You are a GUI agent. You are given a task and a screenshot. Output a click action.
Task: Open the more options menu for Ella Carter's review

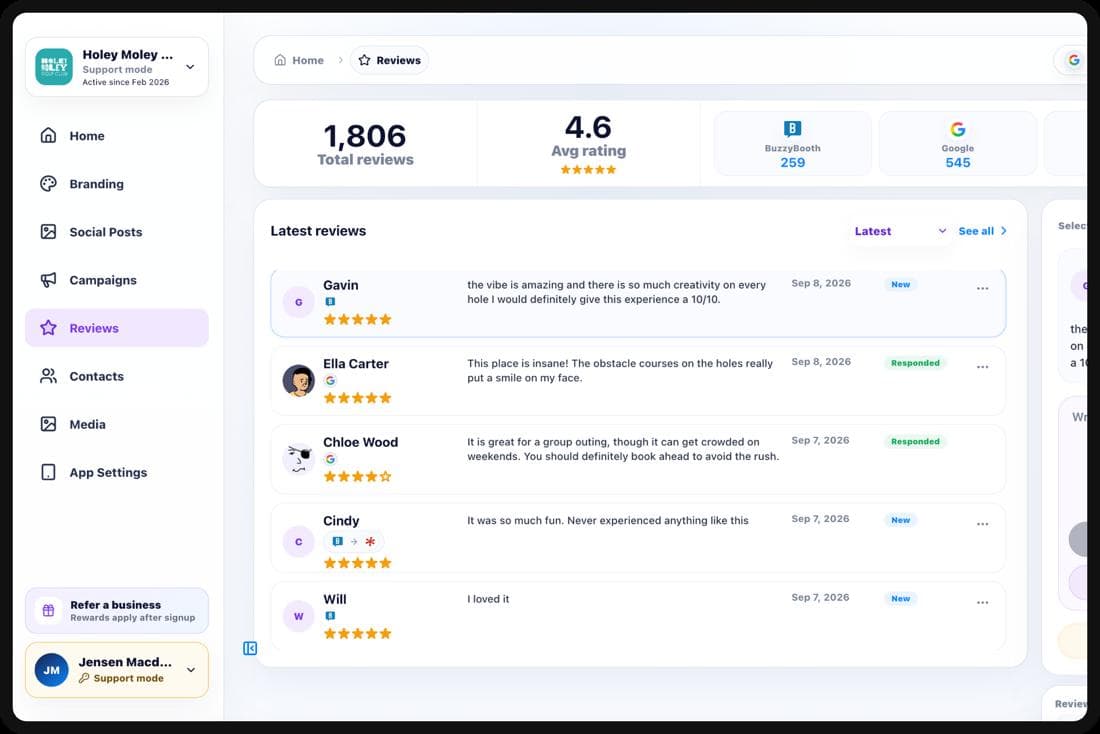click(x=982, y=367)
